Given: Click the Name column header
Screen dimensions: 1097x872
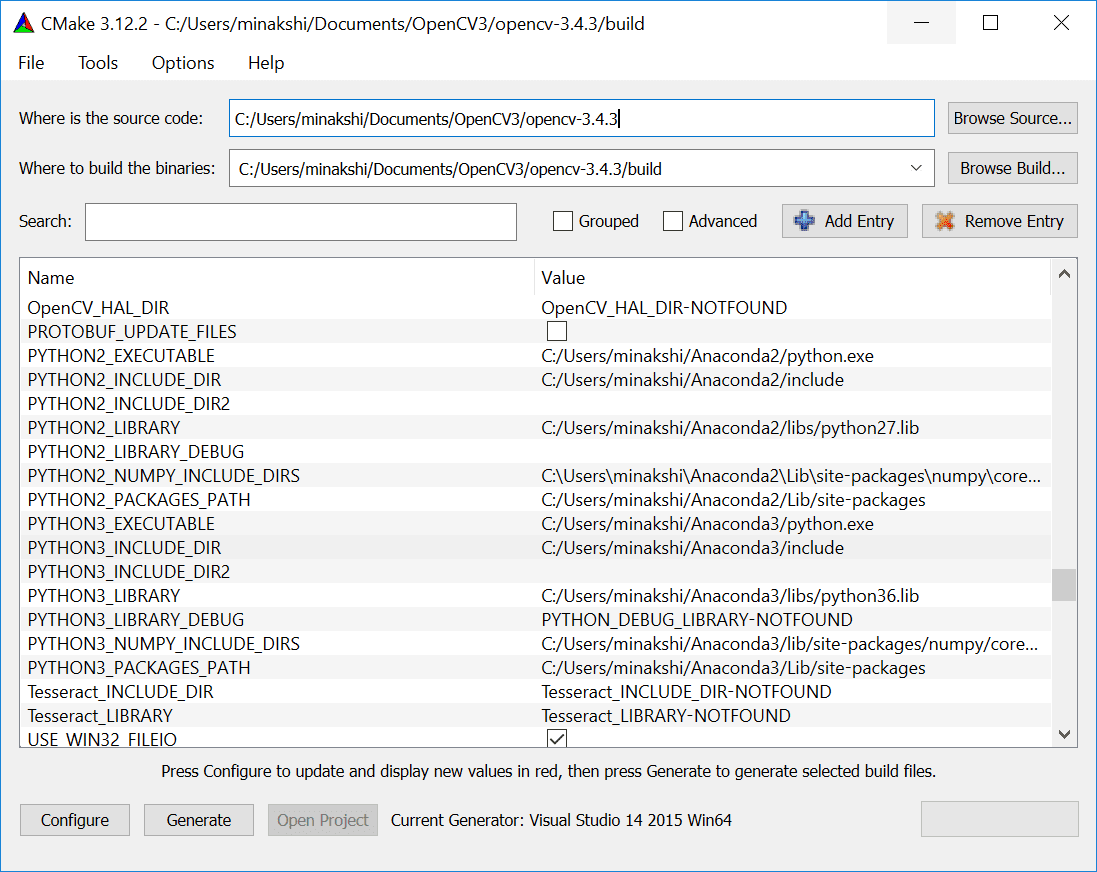Looking at the screenshot, I should [x=51, y=278].
